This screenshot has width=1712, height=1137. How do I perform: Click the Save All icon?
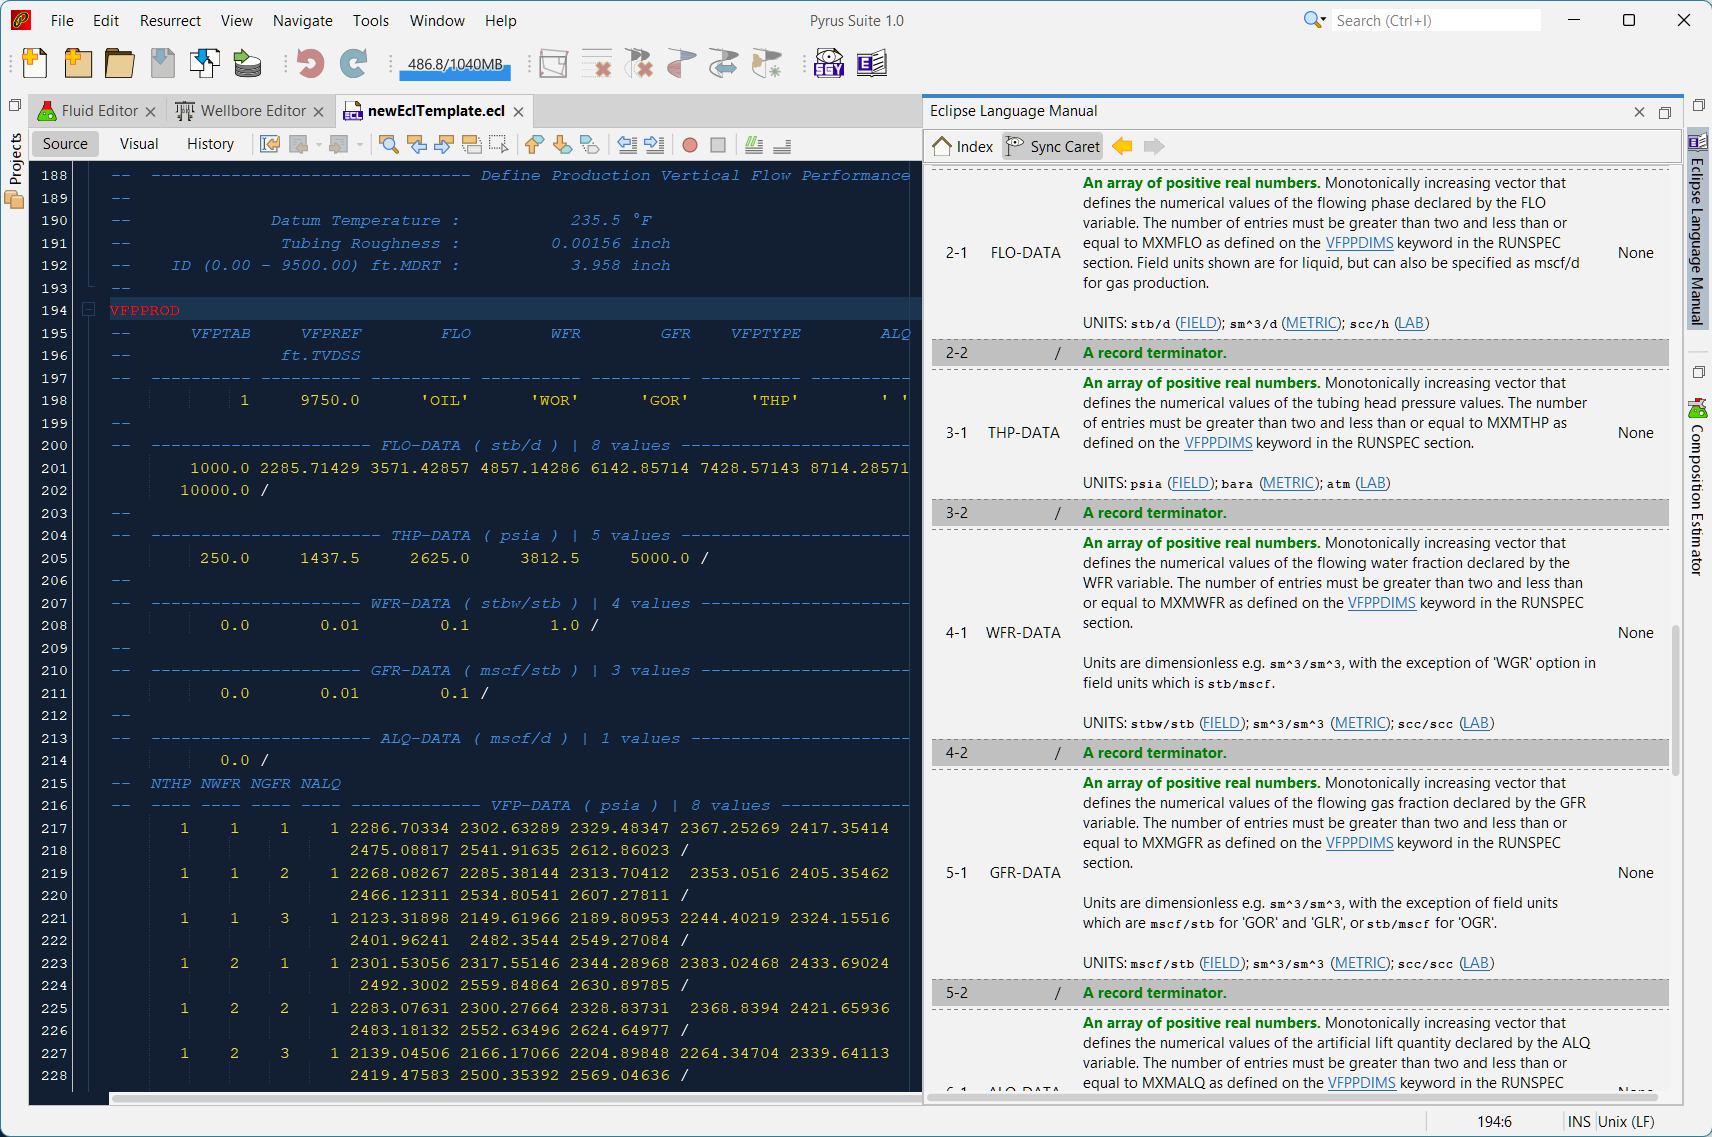(205, 63)
